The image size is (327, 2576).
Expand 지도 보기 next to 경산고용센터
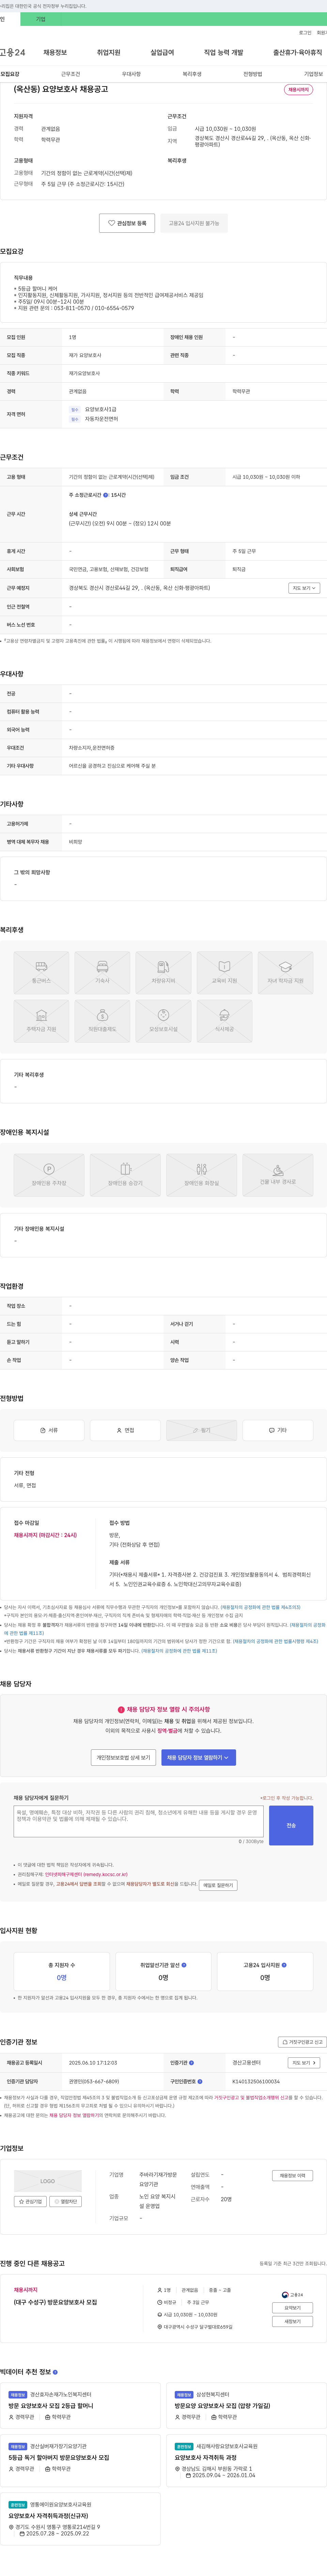(304, 2062)
